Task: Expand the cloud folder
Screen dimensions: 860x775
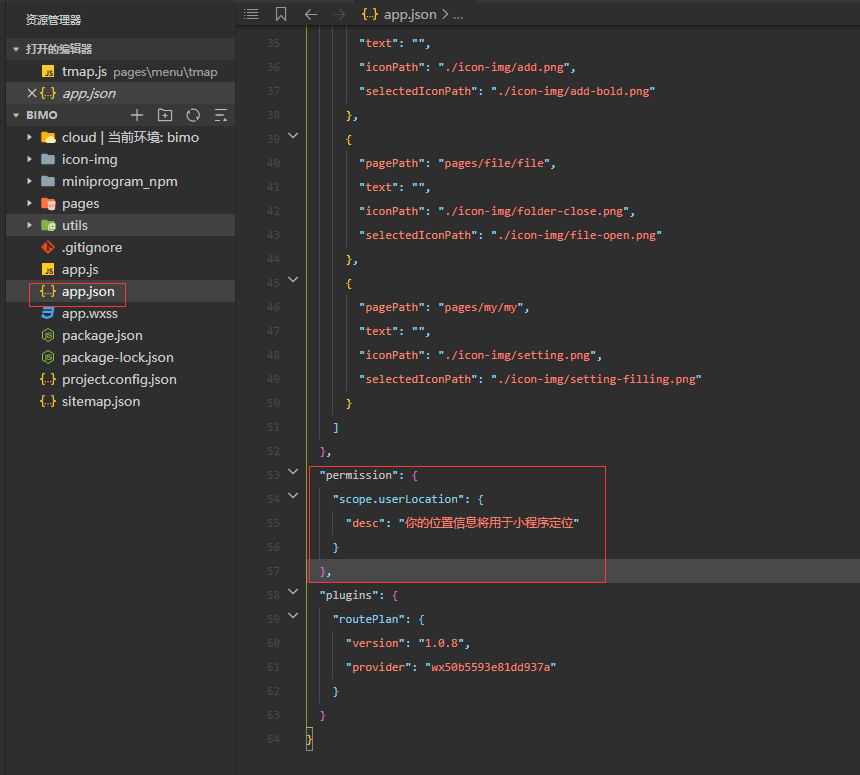Action: 30,137
